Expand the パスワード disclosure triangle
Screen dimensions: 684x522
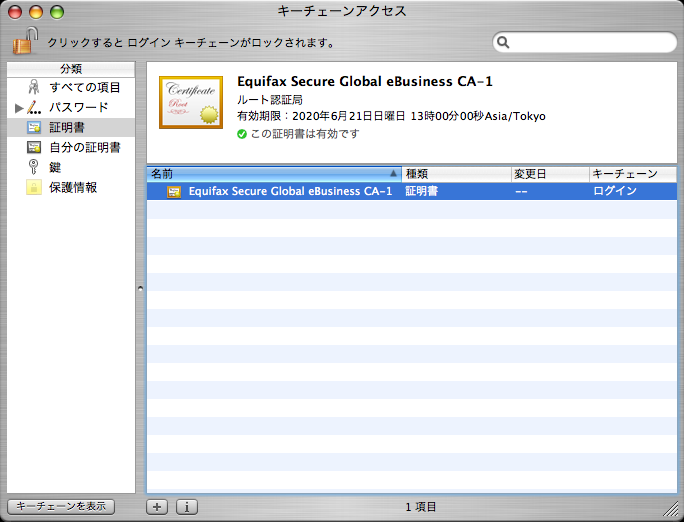pyautogui.click(x=19, y=108)
